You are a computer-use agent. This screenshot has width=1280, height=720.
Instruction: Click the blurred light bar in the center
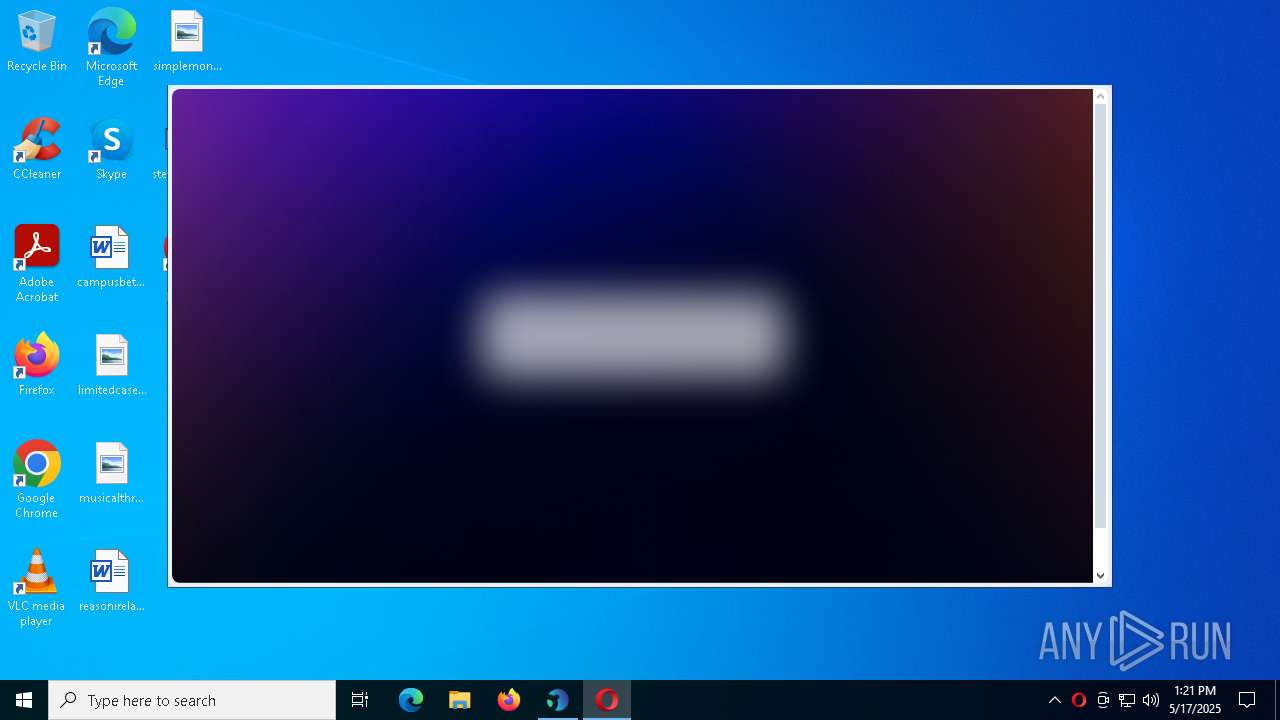click(632, 335)
